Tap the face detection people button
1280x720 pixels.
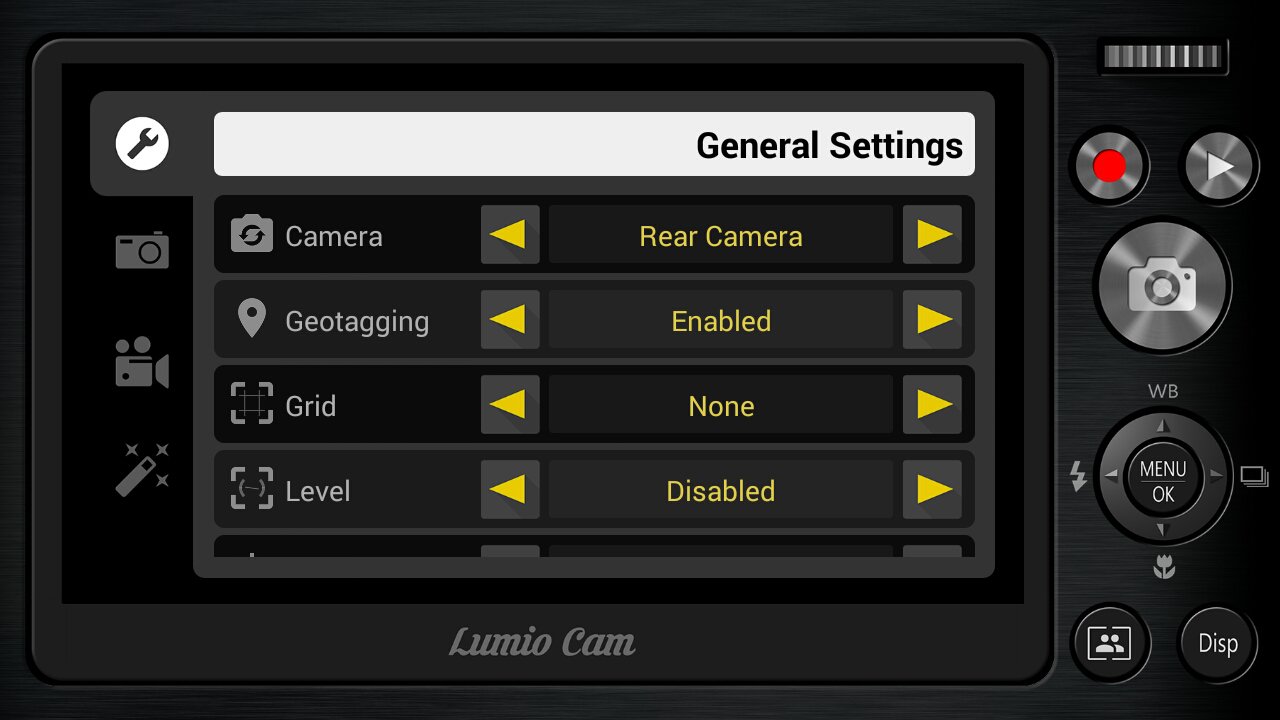pos(1110,644)
